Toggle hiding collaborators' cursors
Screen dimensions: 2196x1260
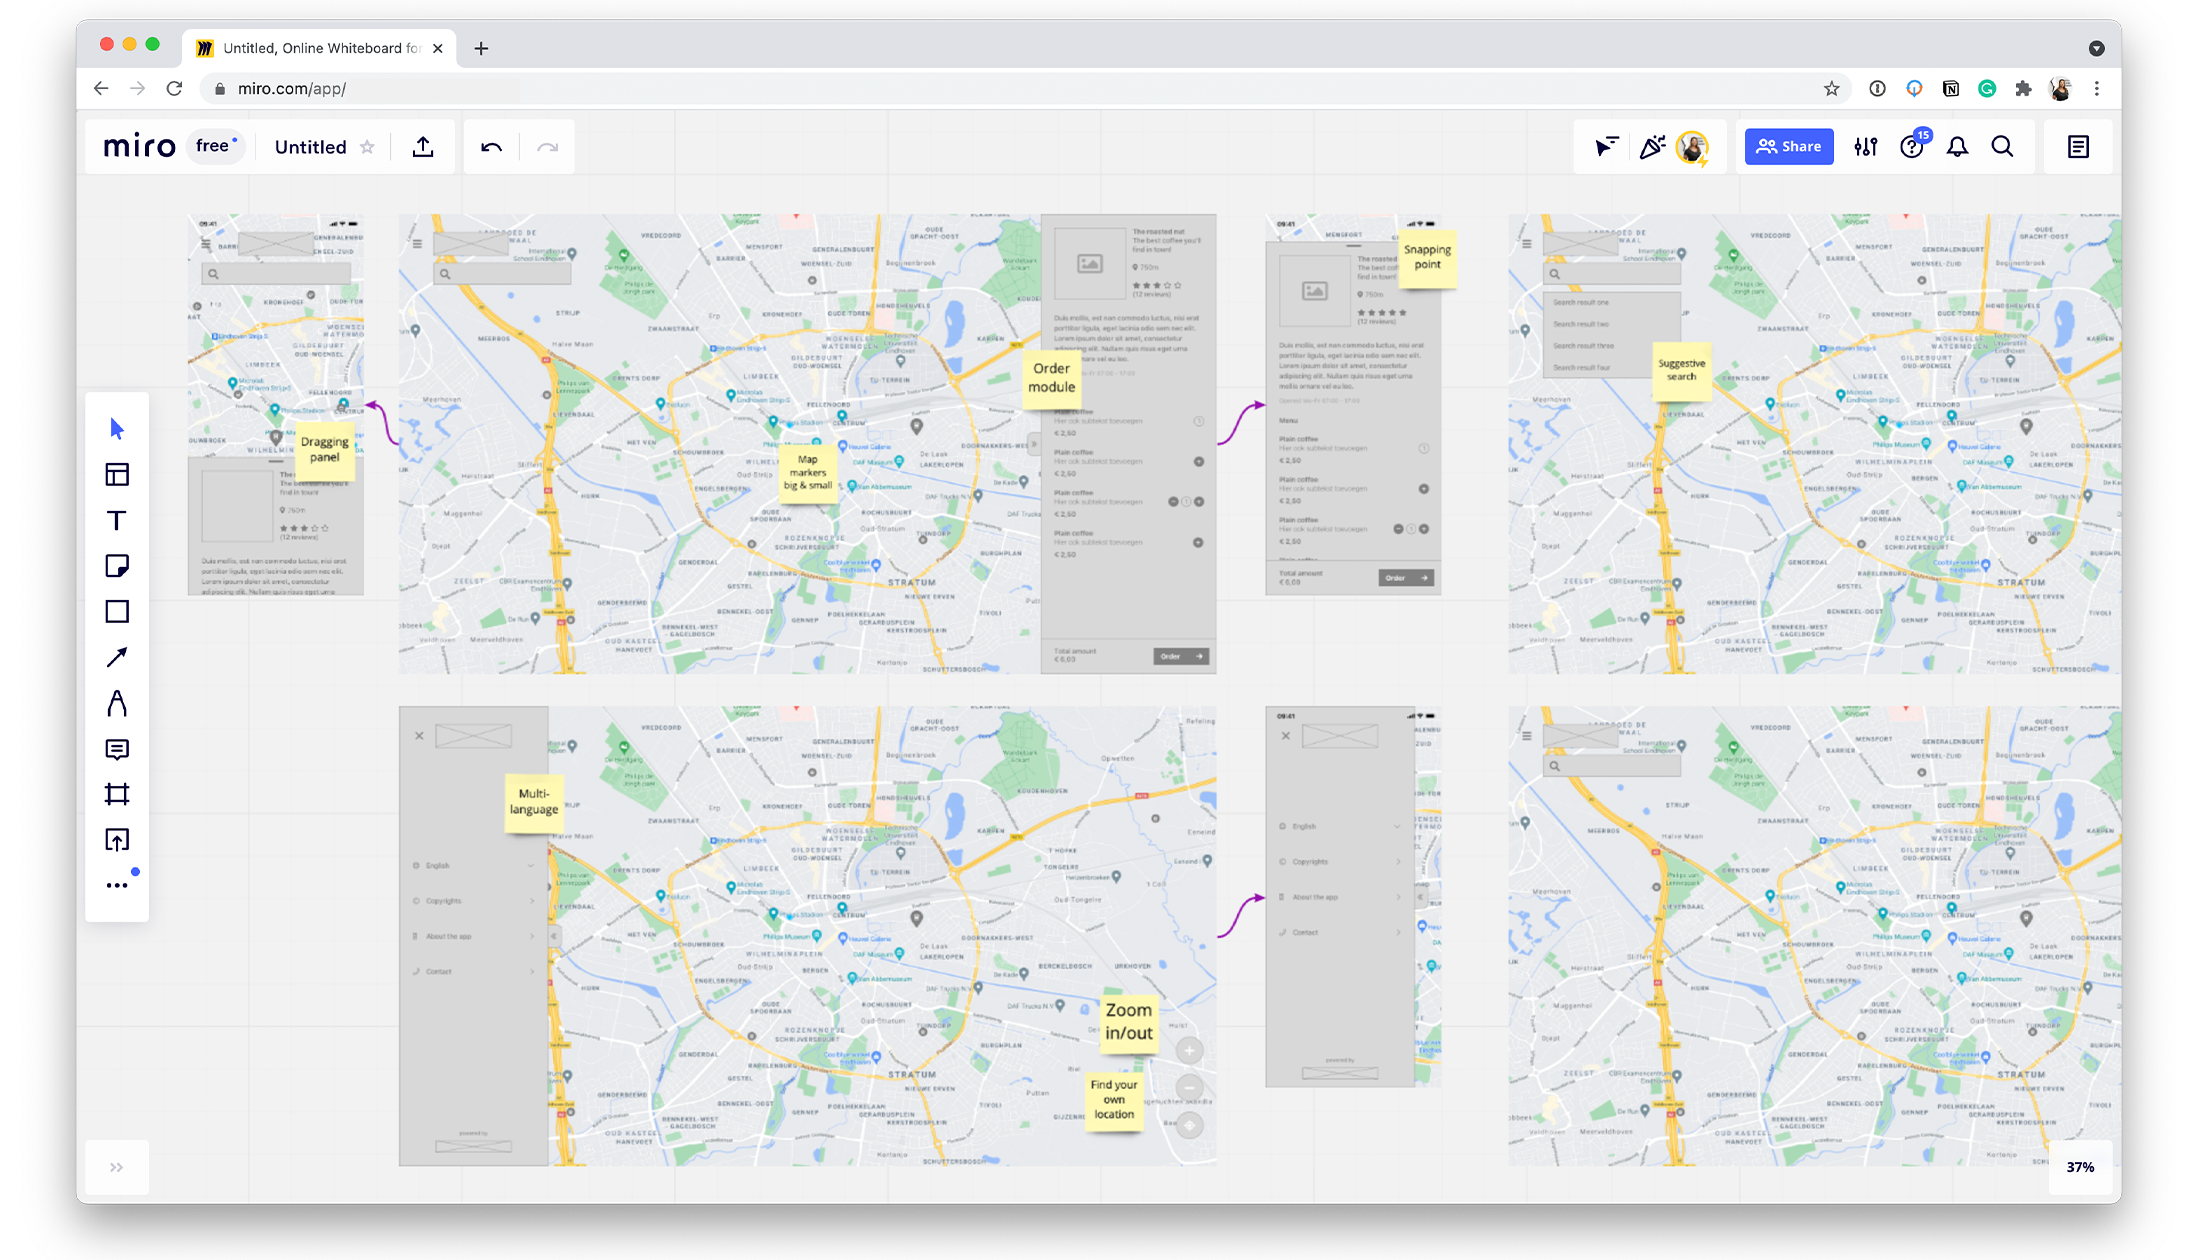point(1606,146)
